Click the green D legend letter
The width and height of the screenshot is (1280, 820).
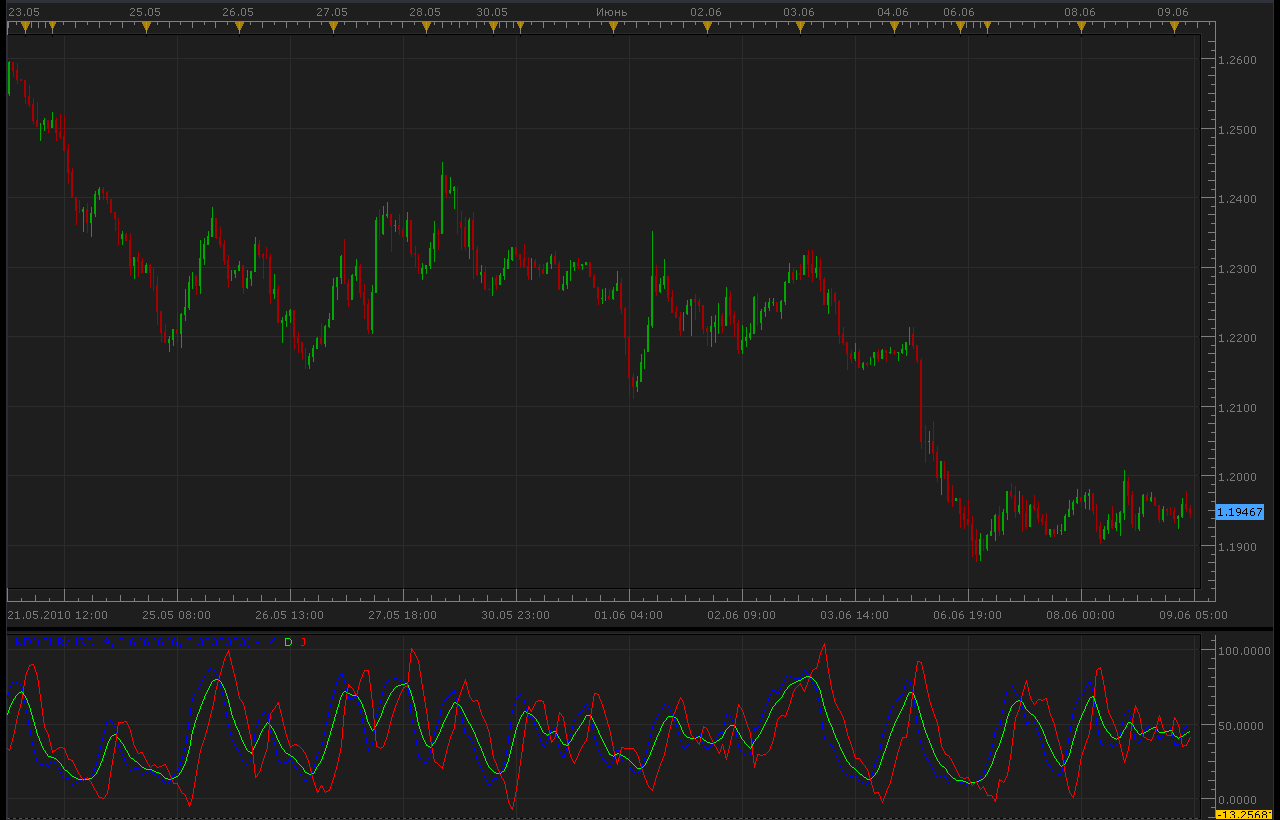[x=288, y=642]
